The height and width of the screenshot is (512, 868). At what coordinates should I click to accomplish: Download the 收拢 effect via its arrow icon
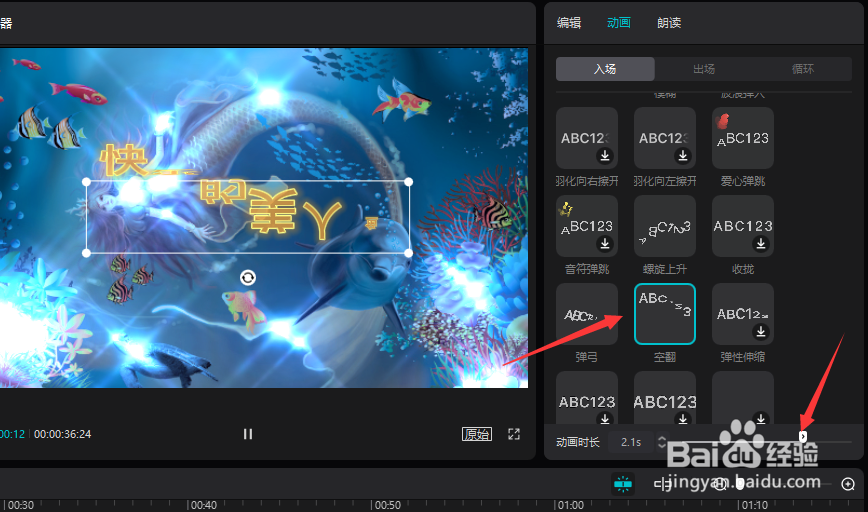click(x=761, y=244)
